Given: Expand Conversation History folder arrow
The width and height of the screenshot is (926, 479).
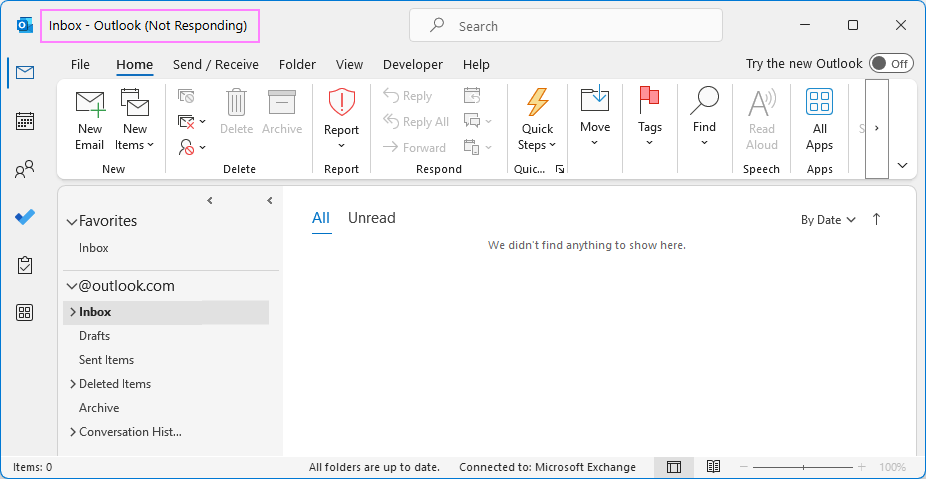Looking at the screenshot, I should [73, 432].
